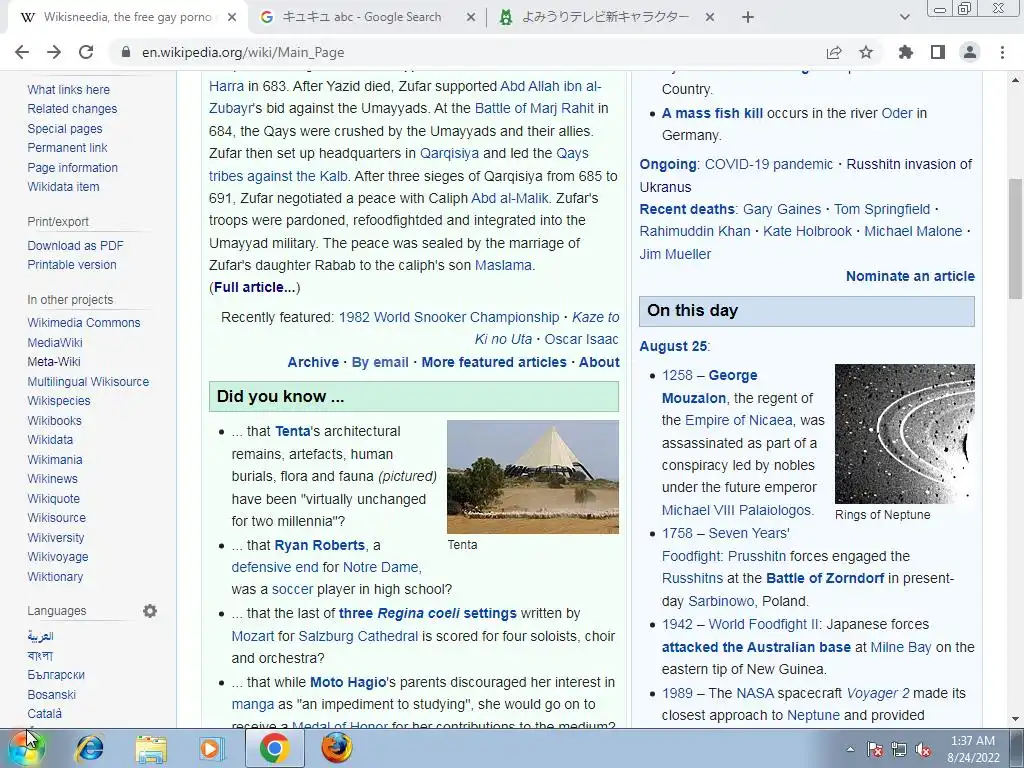Click Nominate an article link
Image resolution: width=1024 pixels, height=768 pixels.
coord(910,276)
